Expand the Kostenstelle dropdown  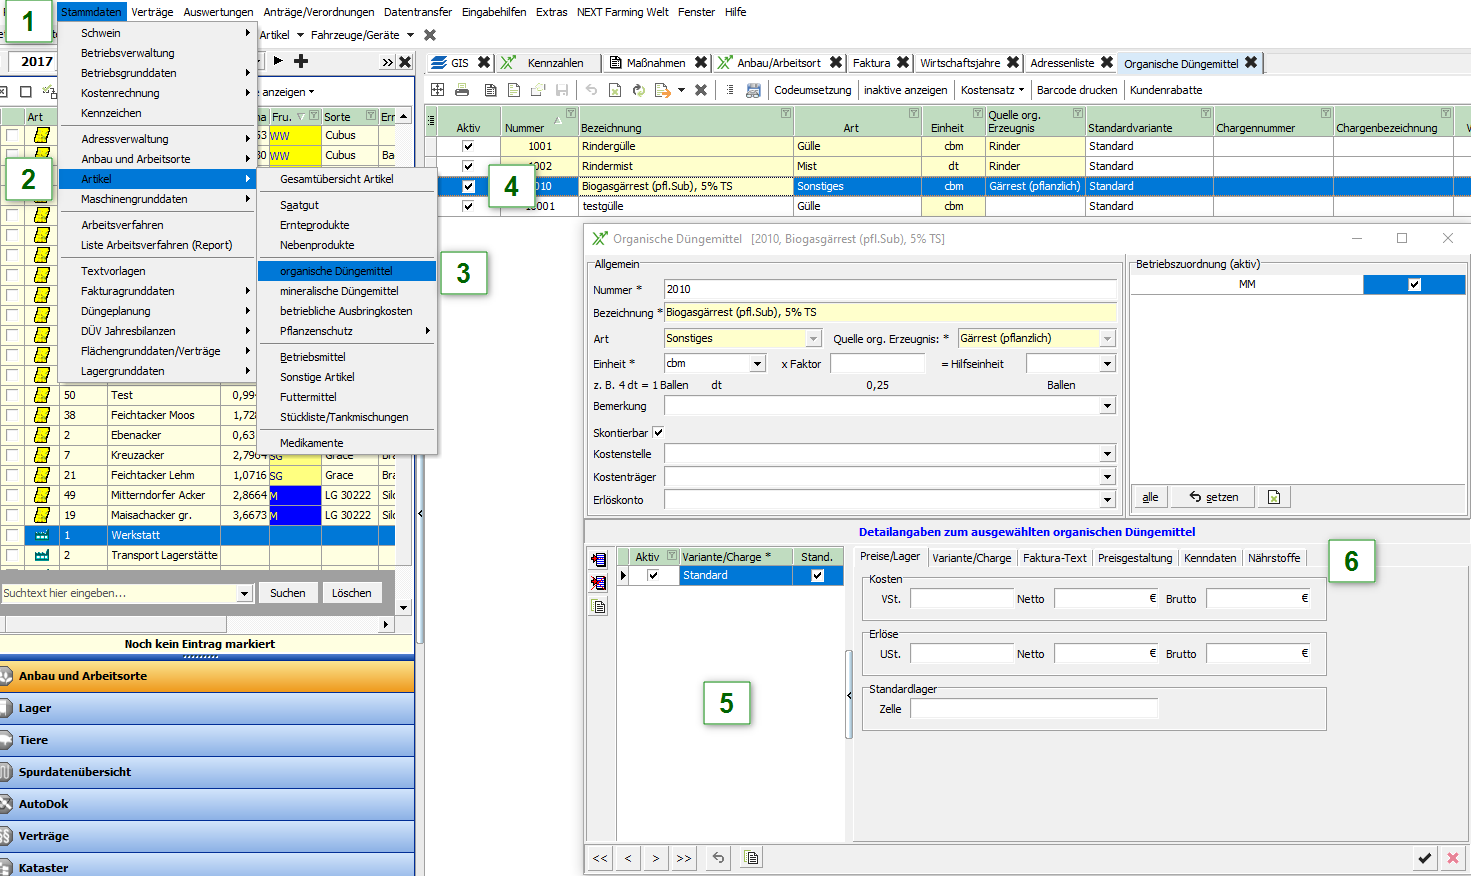pos(1107,454)
